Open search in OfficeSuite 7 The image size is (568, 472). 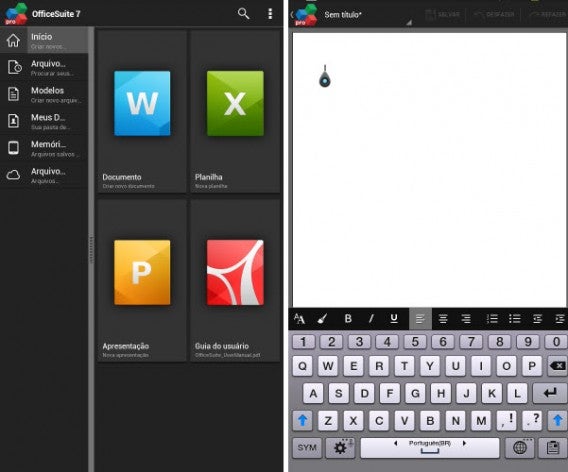[243, 14]
